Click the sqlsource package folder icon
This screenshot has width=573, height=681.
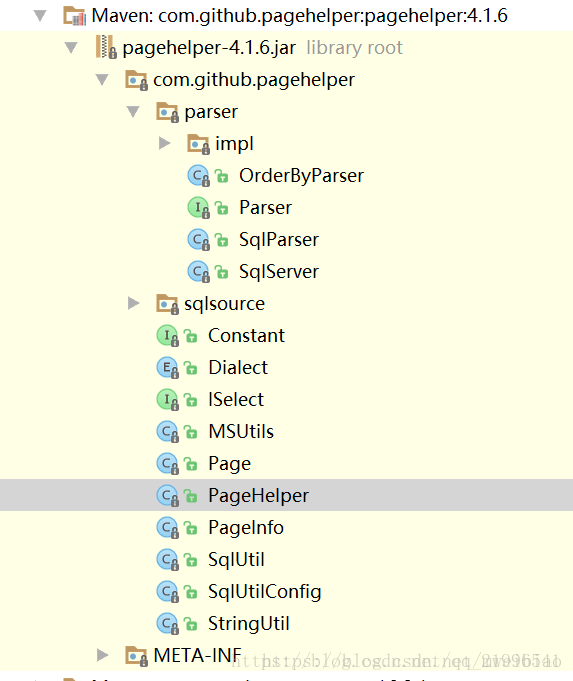tap(167, 304)
